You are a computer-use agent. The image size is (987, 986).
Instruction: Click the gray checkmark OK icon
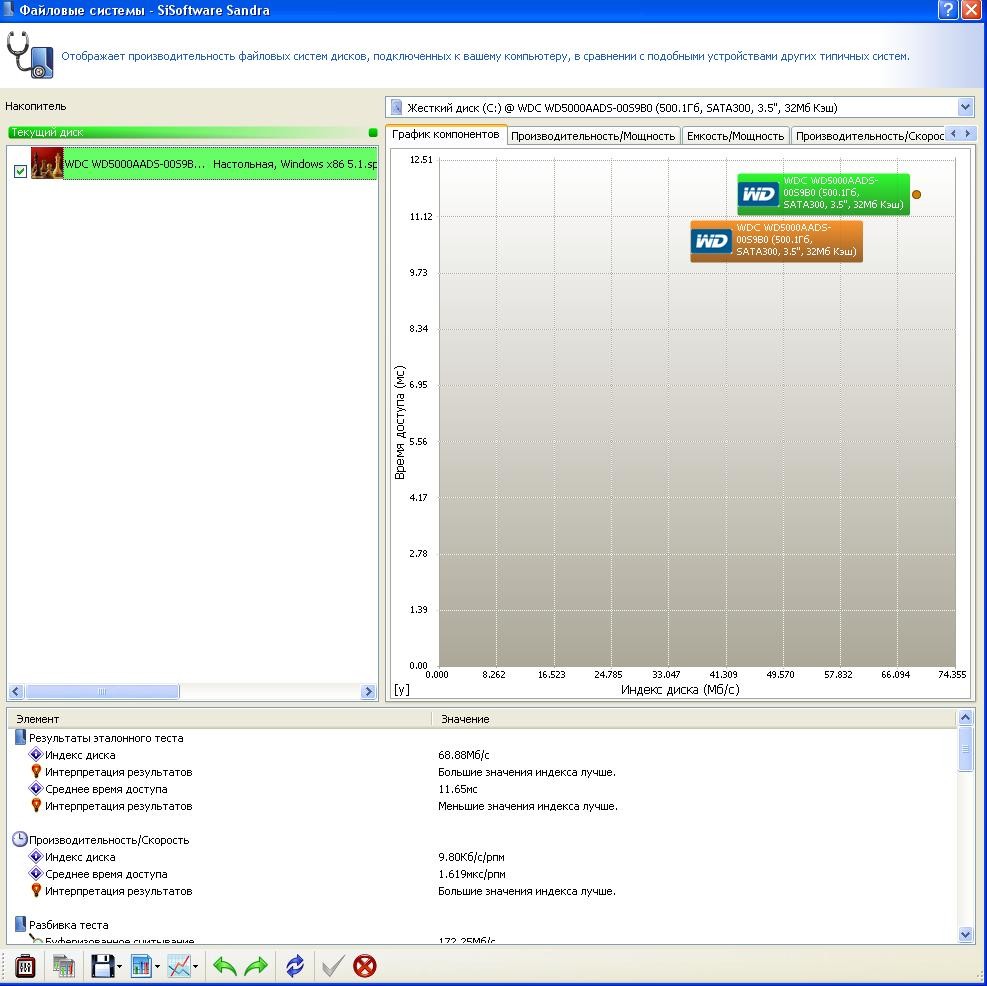pos(333,965)
